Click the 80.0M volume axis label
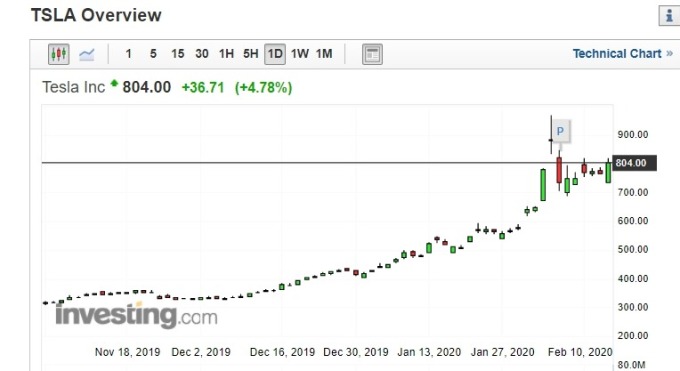Image resolution: width=680 pixels, height=371 pixels. click(631, 365)
